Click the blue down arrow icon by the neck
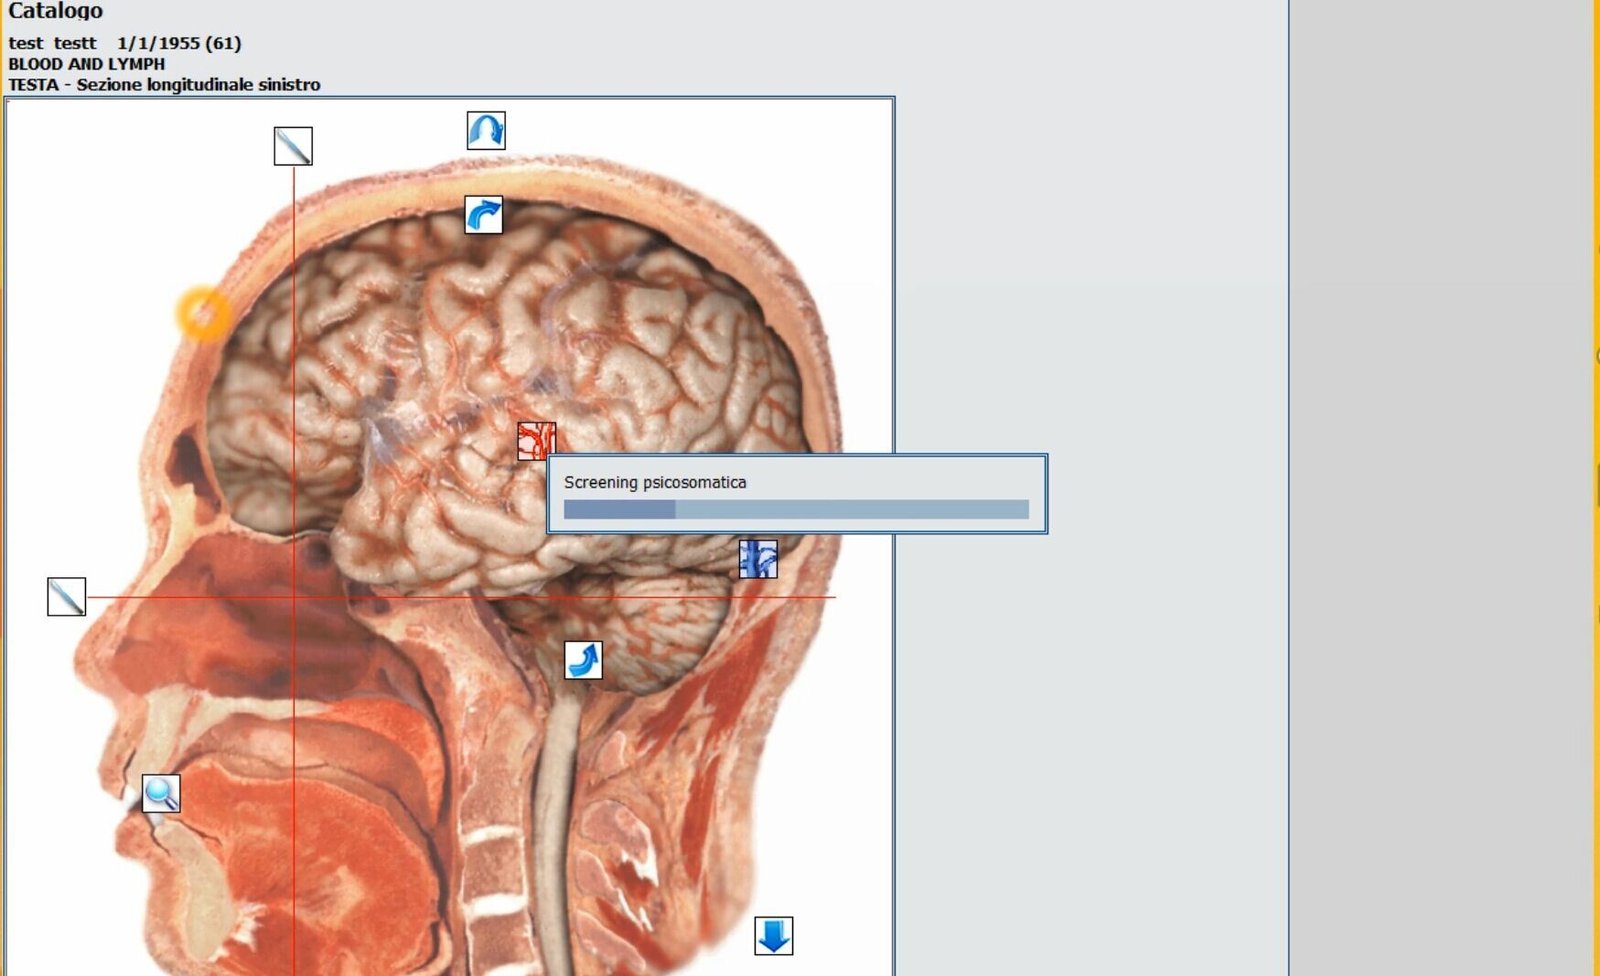This screenshot has height=976, width=1600. pos(773,936)
